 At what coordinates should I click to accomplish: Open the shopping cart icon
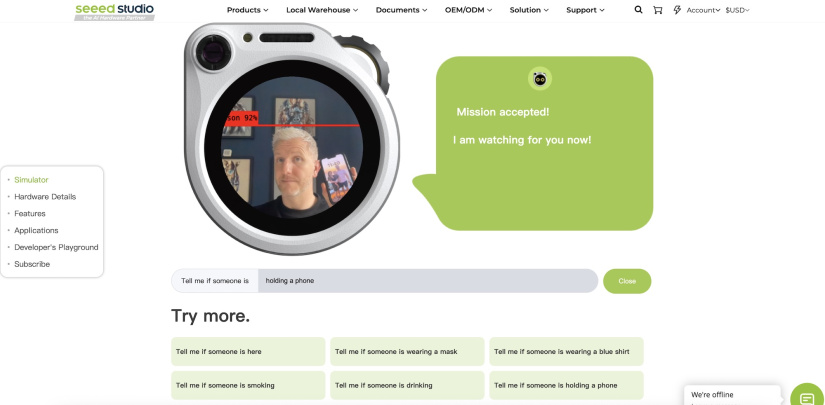[658, 10]
